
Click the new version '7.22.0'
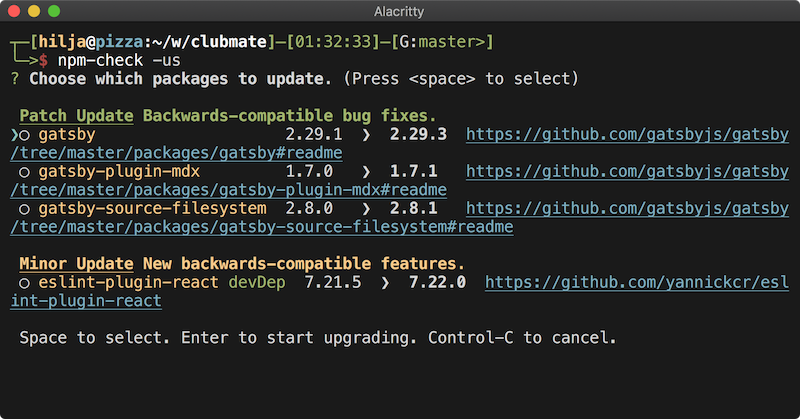tap(437, 282)
